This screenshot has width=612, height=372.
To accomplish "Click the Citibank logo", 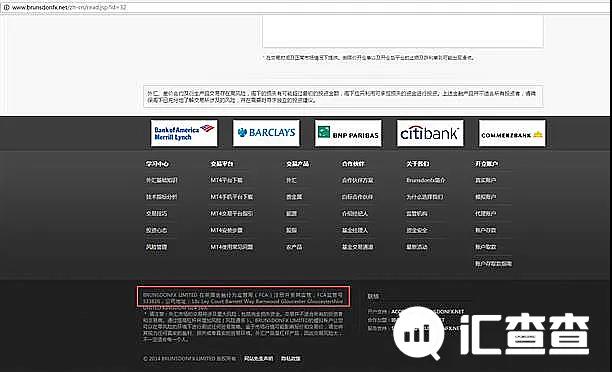I will [x=430, y=133].
